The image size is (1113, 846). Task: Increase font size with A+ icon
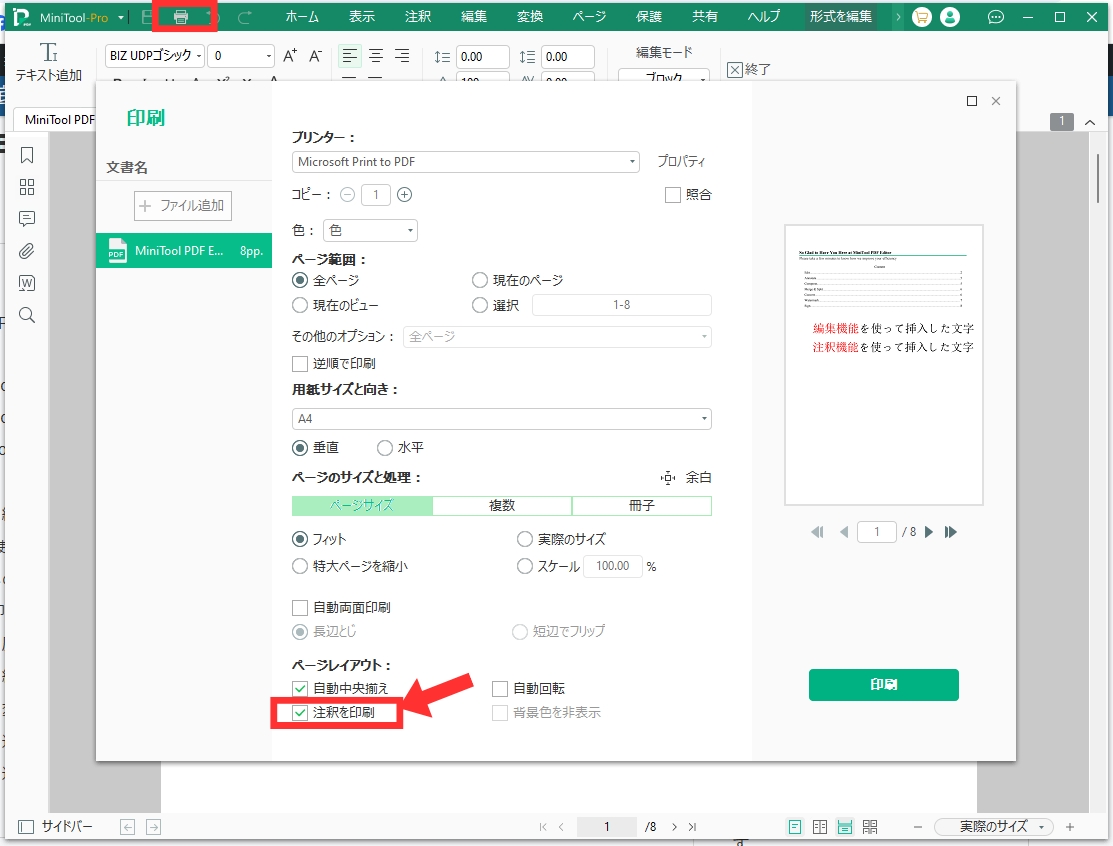[x=290, y=56]
